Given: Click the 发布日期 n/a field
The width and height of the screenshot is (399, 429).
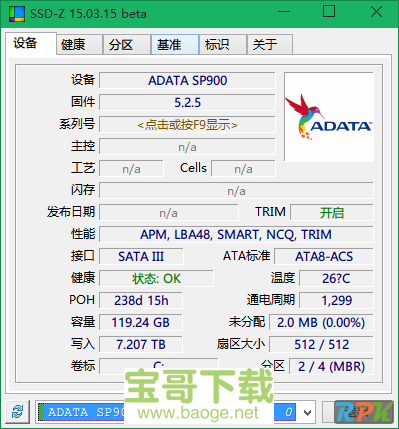Looking at the screenshot, I should tap(169, 213).
